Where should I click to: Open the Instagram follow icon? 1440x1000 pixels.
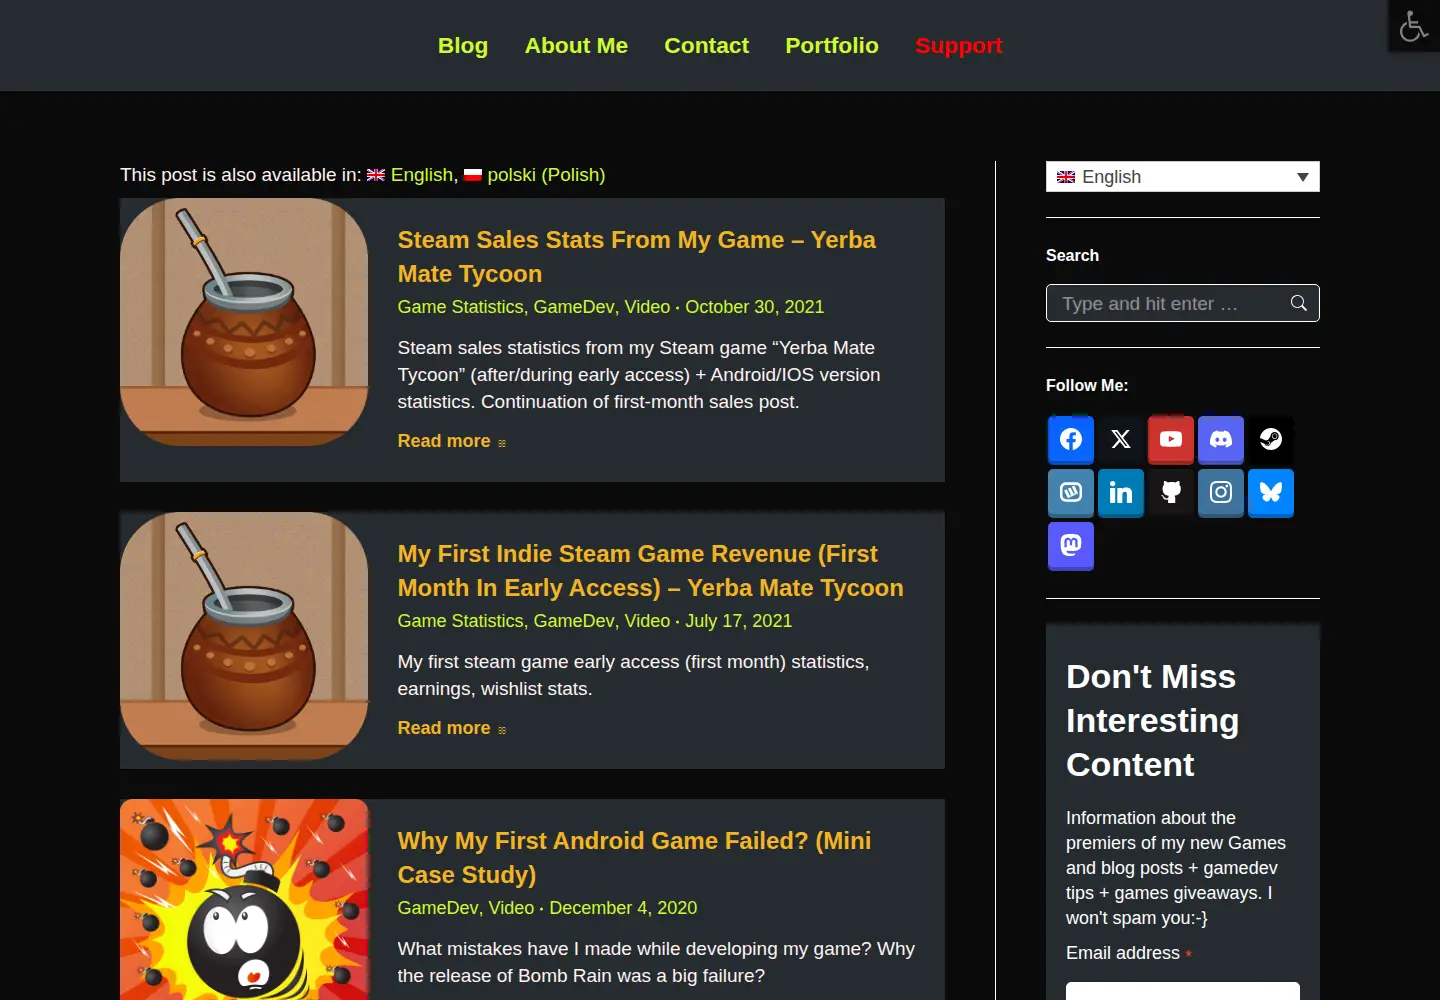point(1221,492)
